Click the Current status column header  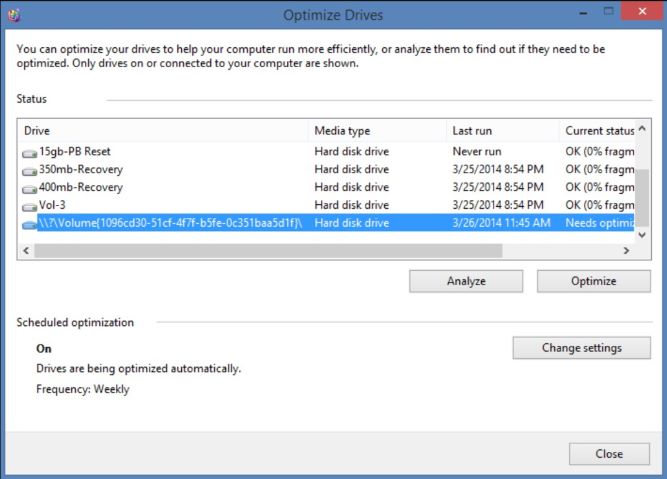(x=600, y=131)
